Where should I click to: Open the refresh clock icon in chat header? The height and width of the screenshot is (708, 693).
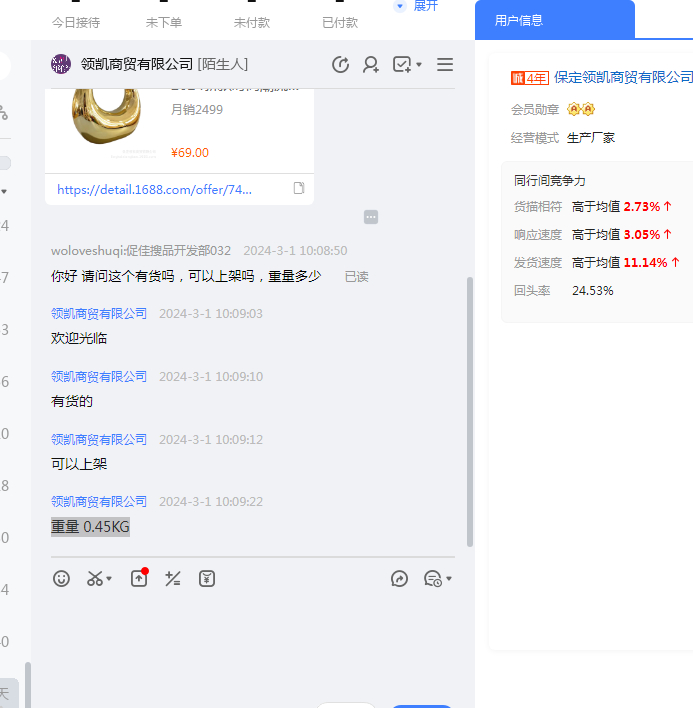341,65
